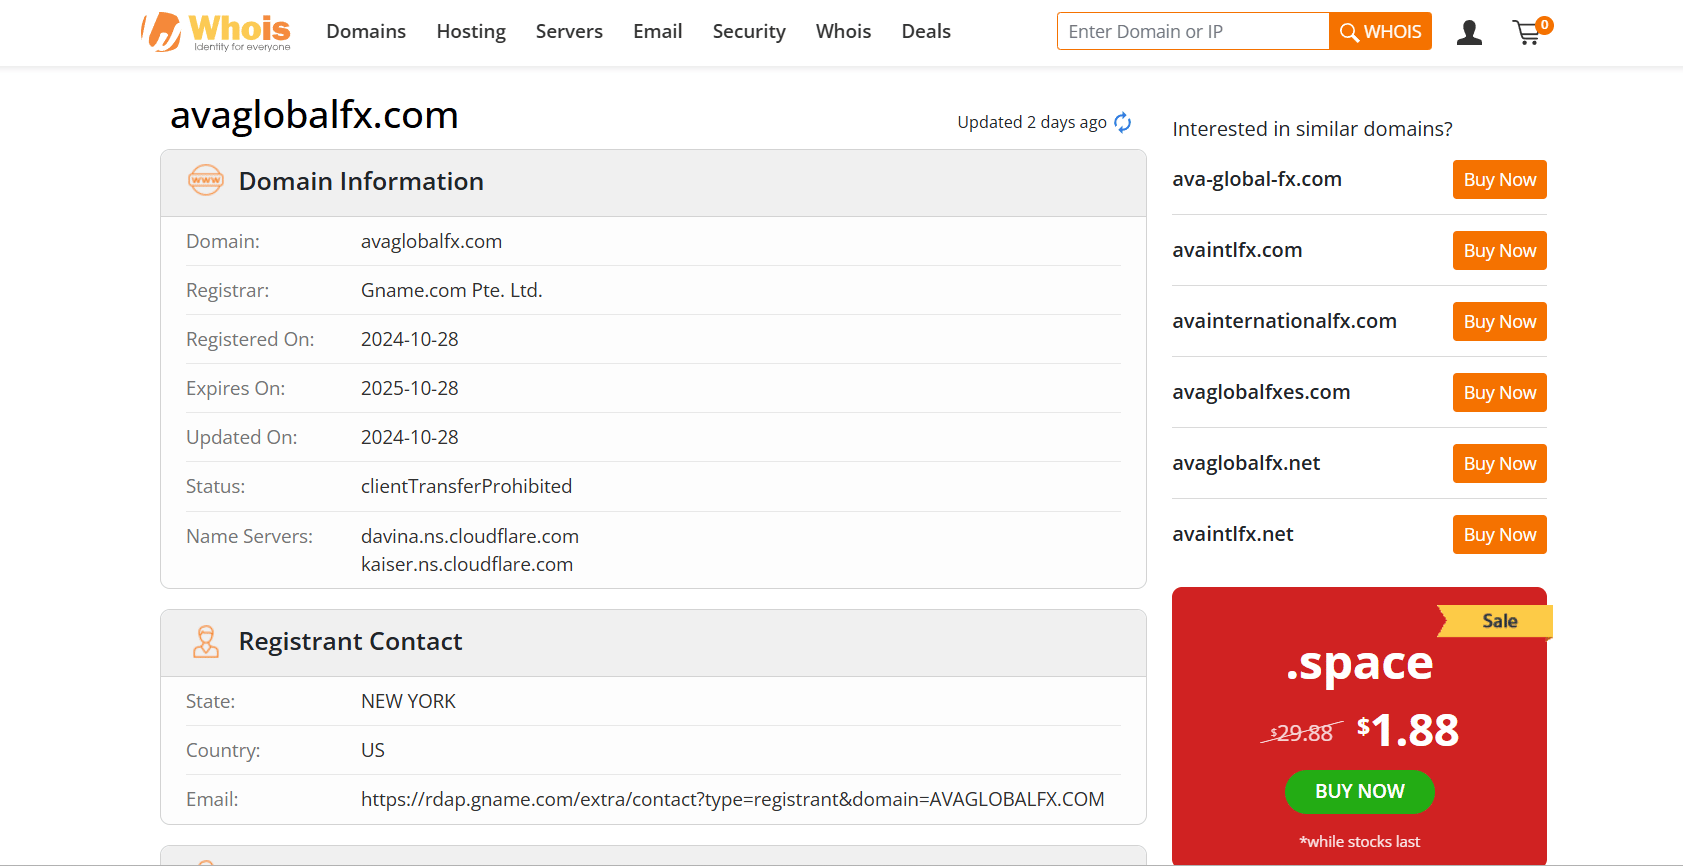This screenshot has height=866, width=1683.
Task: Buy Now for ava-global-fx.com
Action: click(1500, 180)
